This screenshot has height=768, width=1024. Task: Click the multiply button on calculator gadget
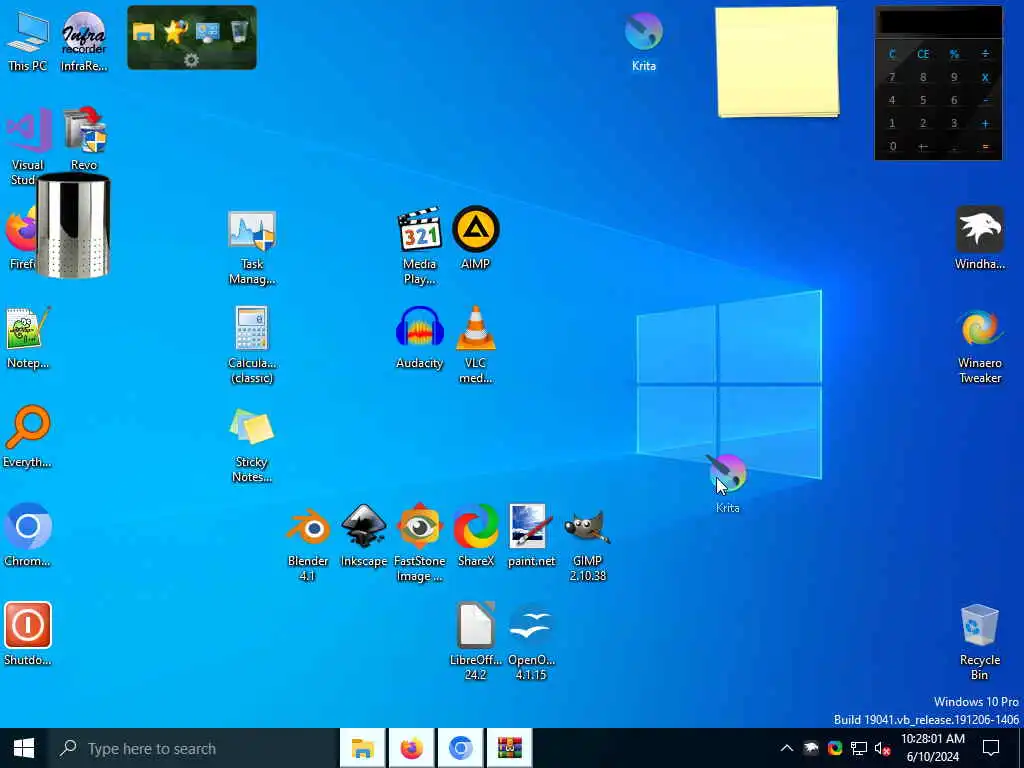(x=985, y=77)
